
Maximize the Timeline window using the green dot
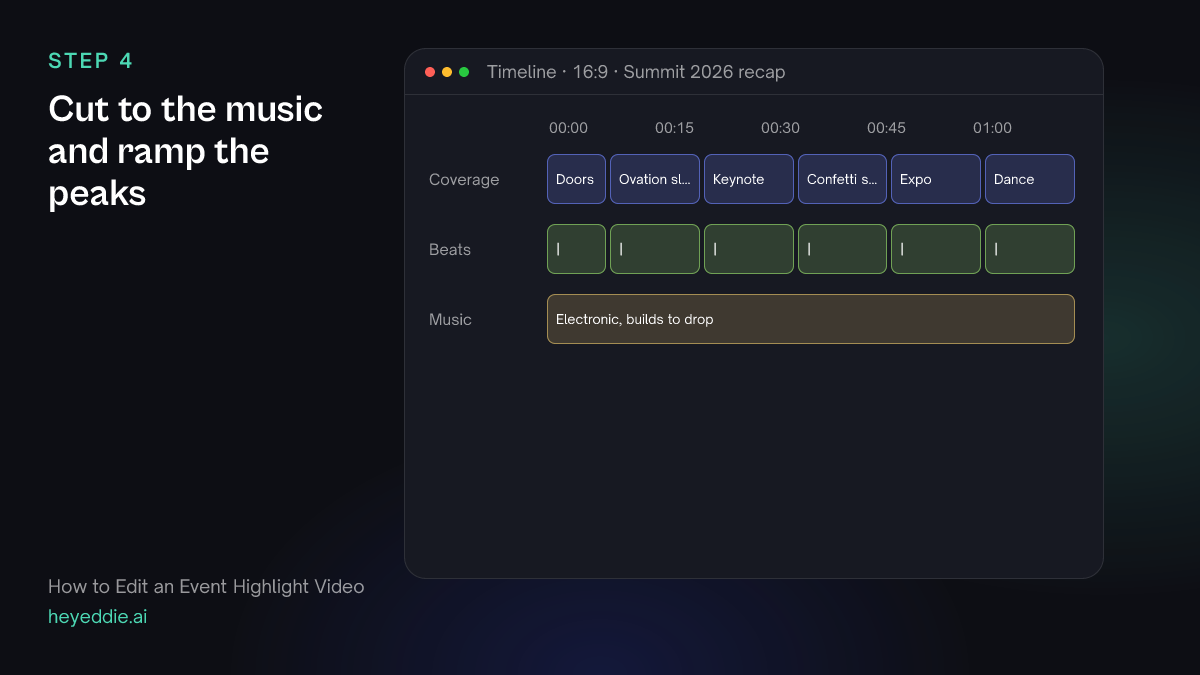(x=464, y=72)
